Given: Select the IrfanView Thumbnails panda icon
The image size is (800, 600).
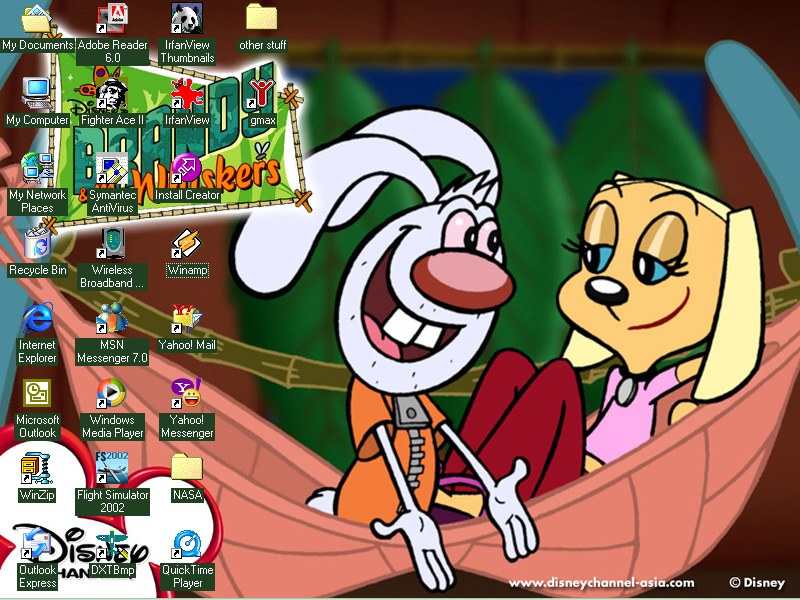Looking at the screenshot, I should 187,20.
